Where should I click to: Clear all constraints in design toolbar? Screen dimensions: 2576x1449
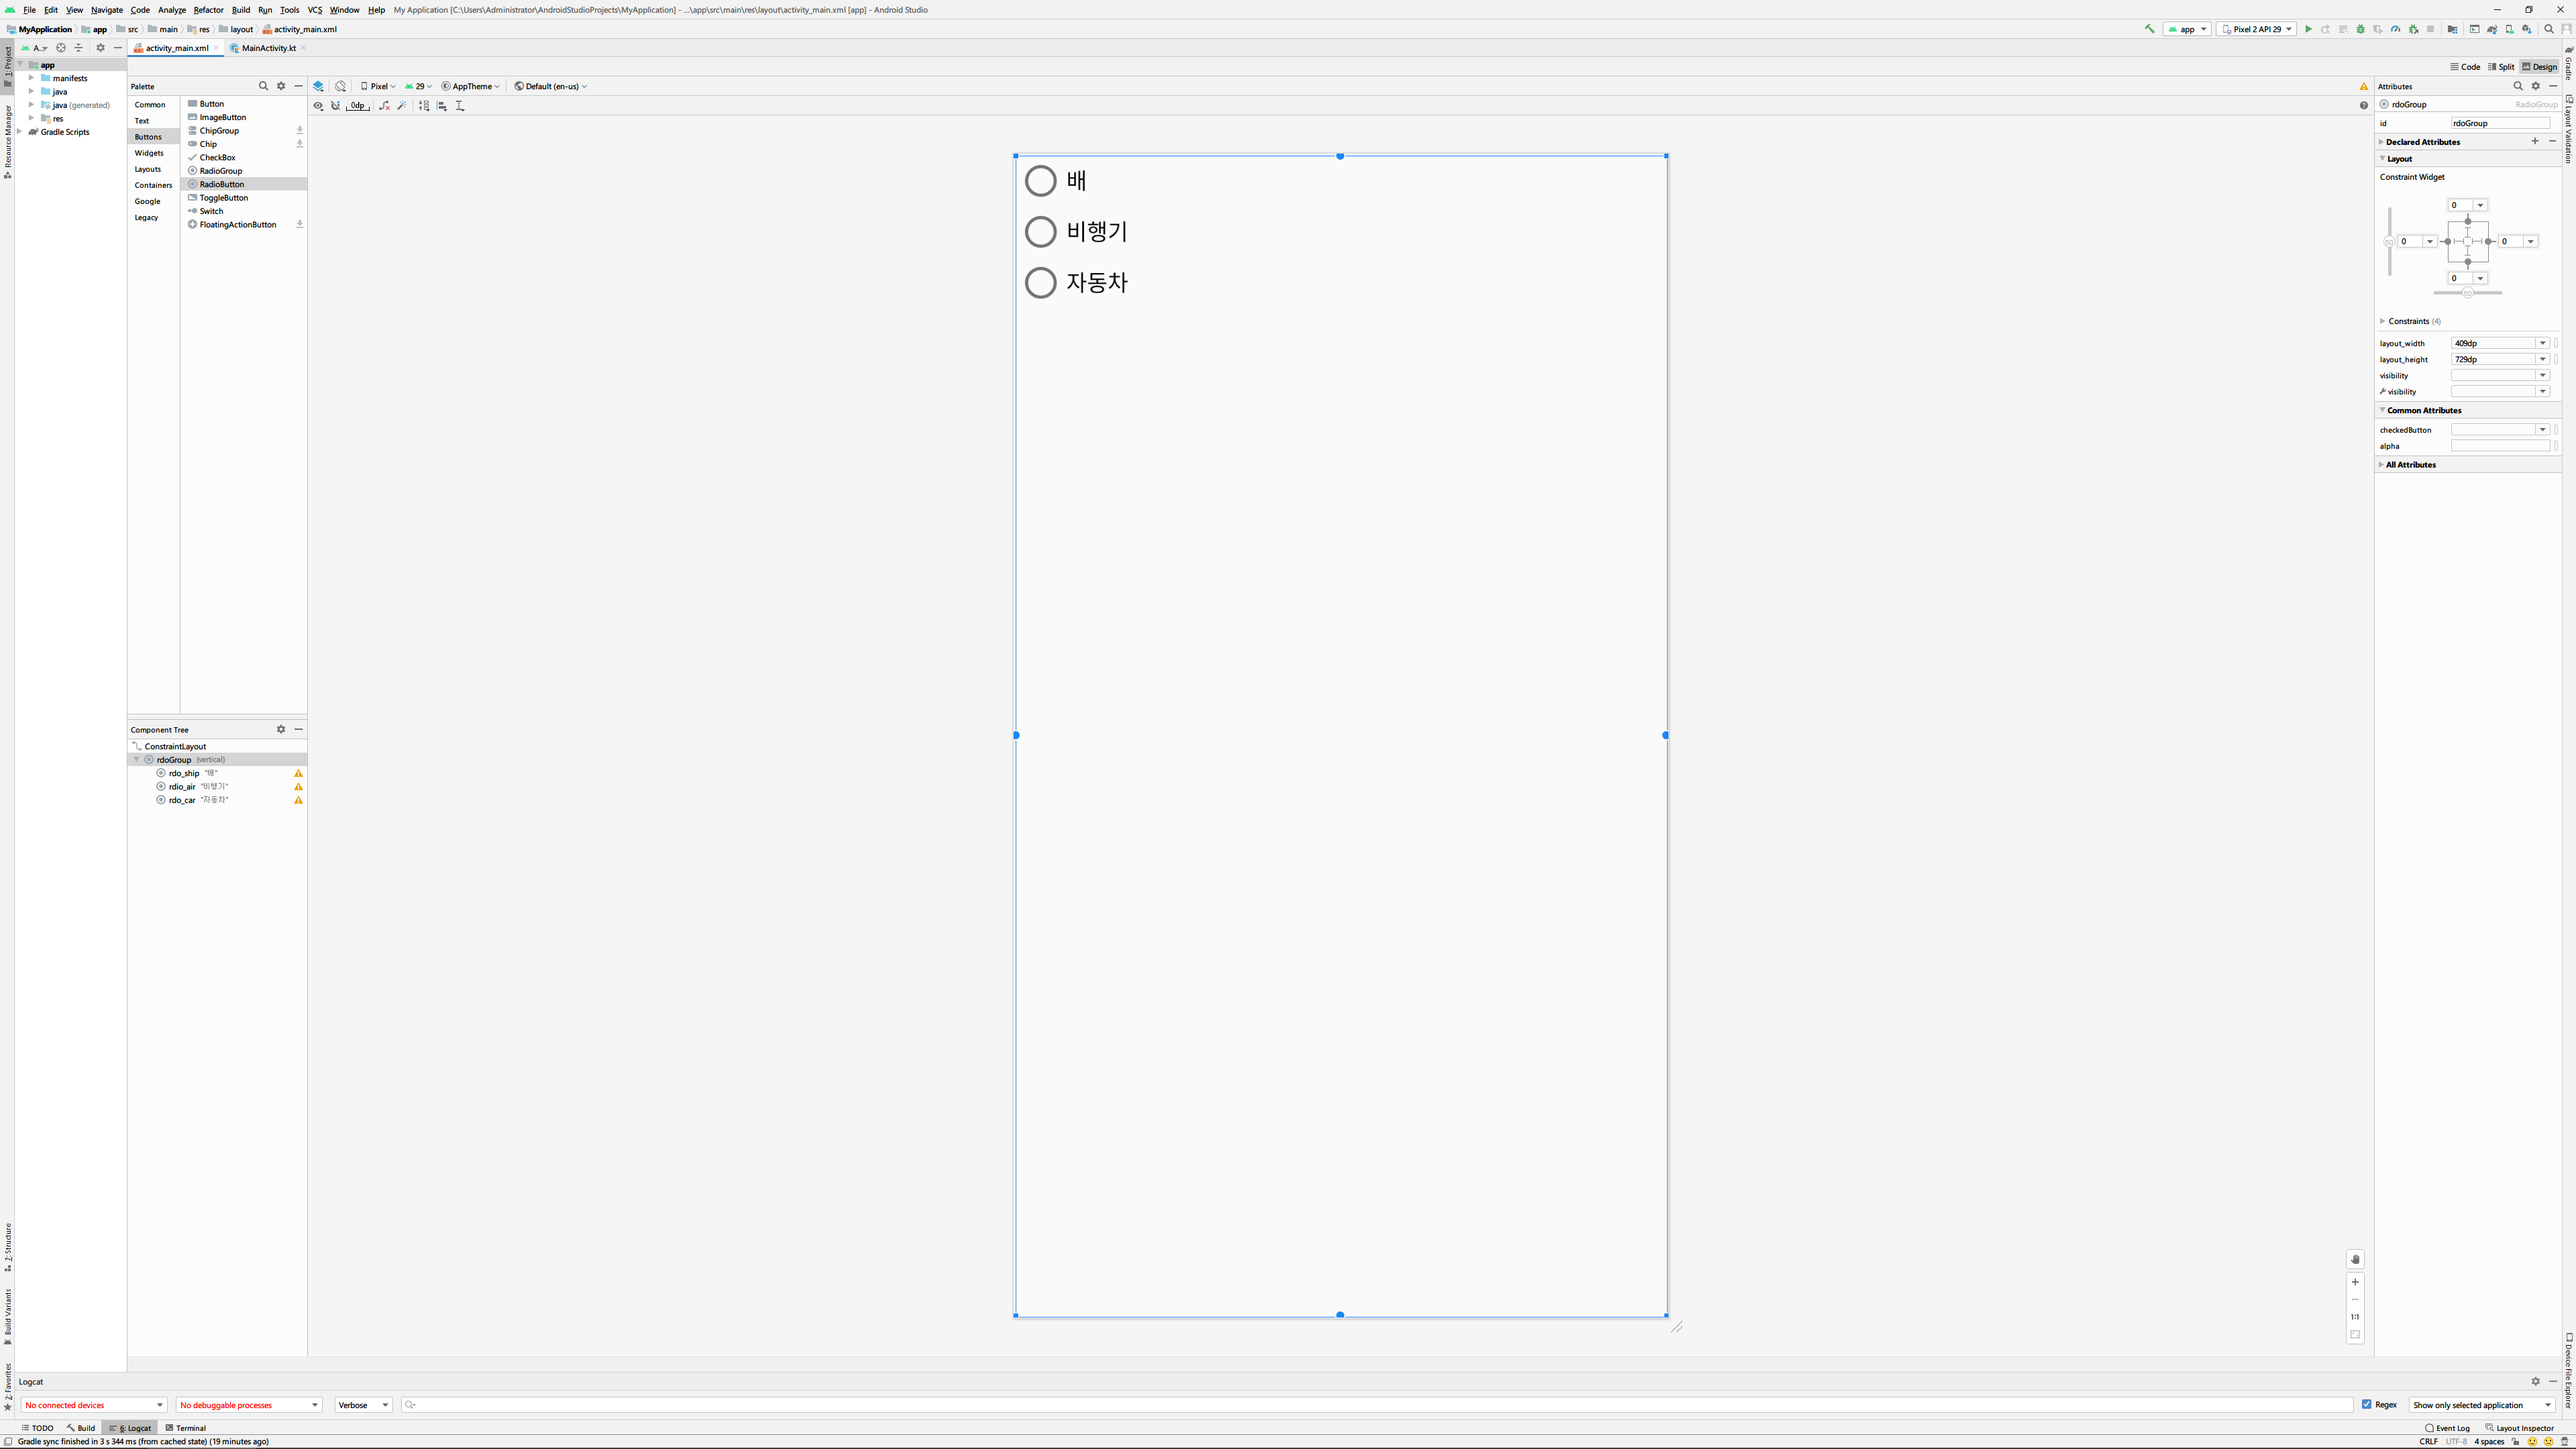click(x=384, y=105)
